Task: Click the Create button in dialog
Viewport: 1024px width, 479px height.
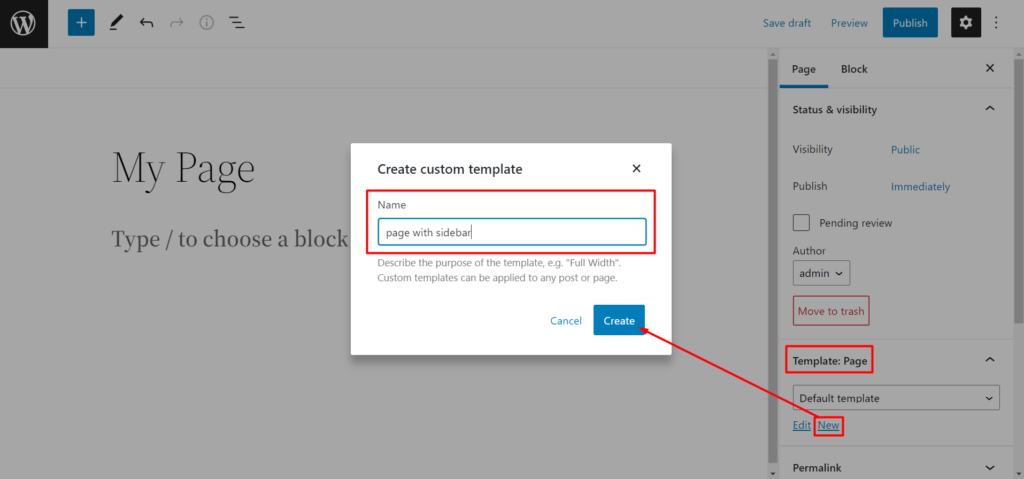Action: coord(618,320)
